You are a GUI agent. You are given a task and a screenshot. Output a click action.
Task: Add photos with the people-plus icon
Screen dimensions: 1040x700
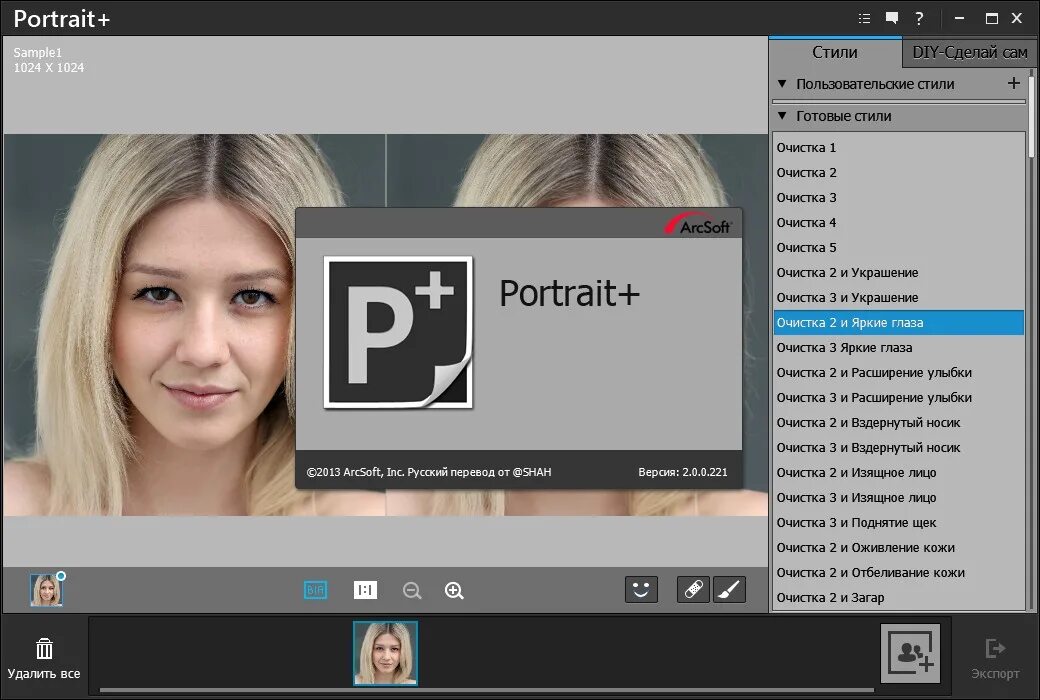[x=910, y=654]
